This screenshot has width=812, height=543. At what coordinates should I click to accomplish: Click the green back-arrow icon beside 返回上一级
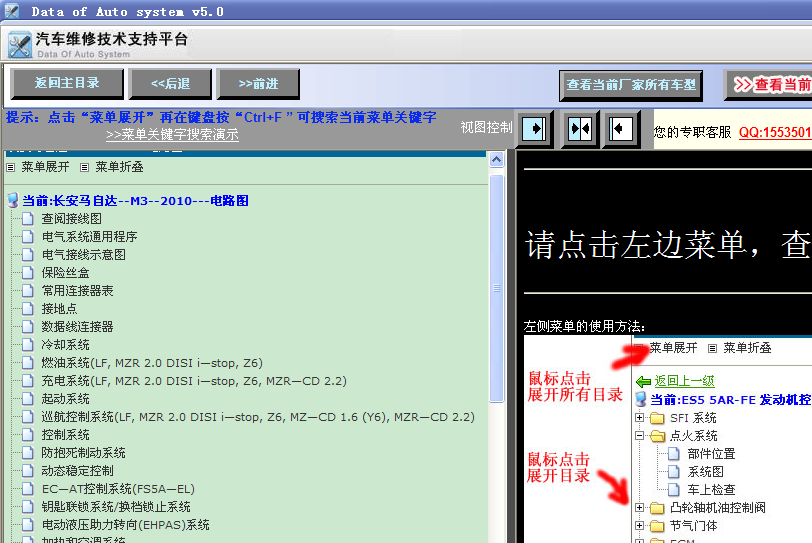(x=643, y=382)
